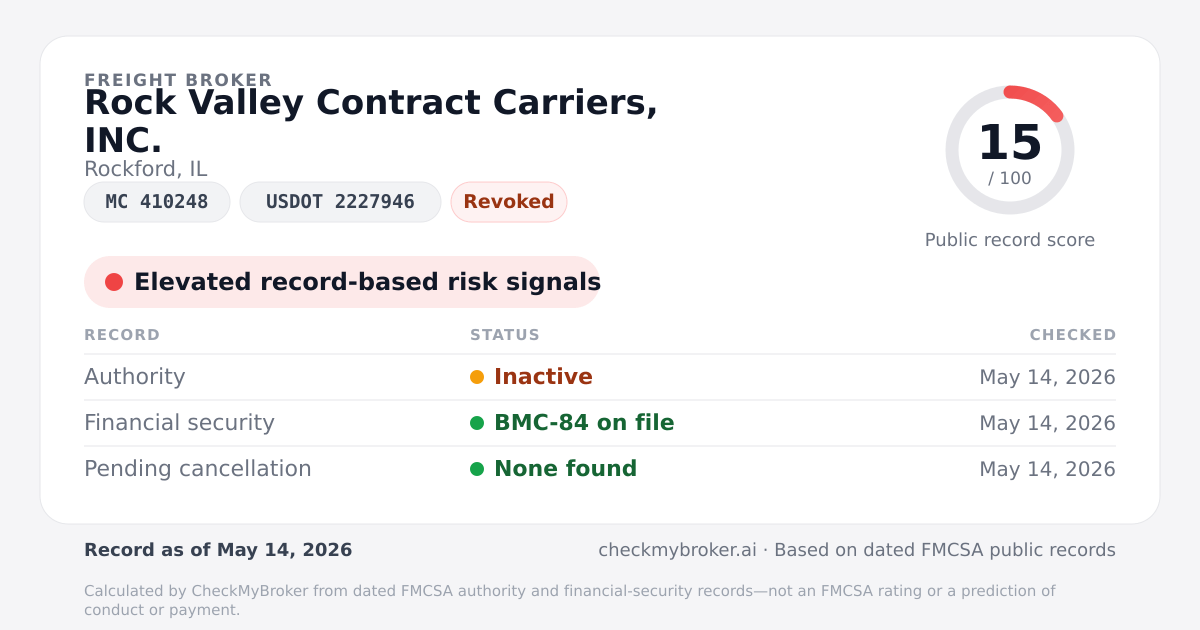Screen dimensions: 1200x630
Task: Click the CHECKED column header
Action: tap(1073, 335)
